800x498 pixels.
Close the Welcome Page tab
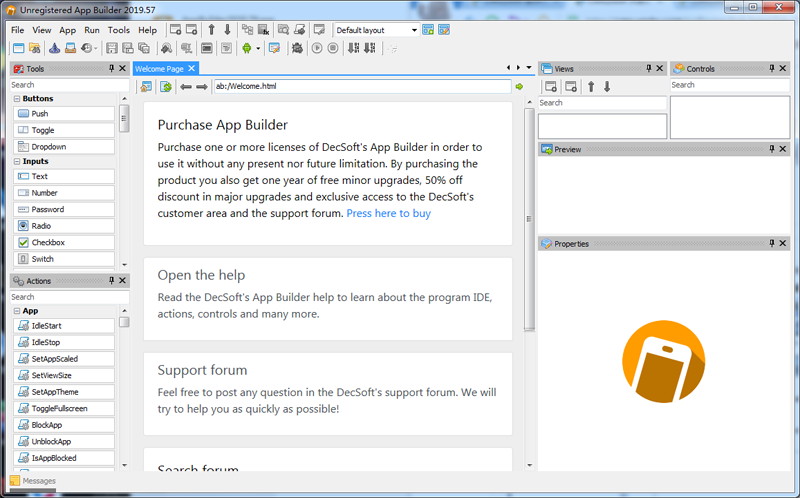tap(191, 68)
